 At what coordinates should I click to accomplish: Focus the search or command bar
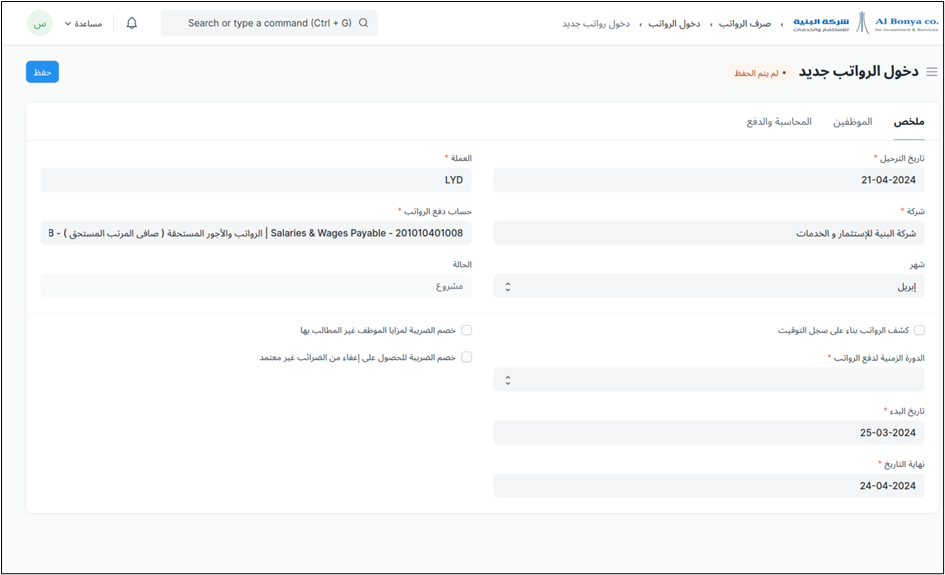[268, 23]
